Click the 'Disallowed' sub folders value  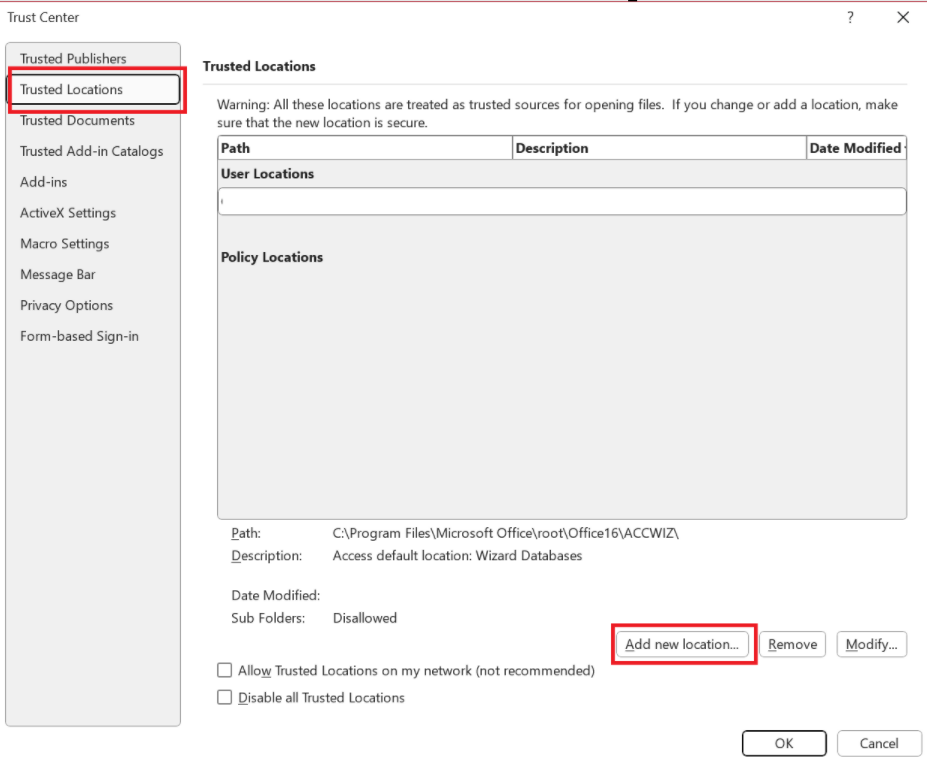point(365,617)
